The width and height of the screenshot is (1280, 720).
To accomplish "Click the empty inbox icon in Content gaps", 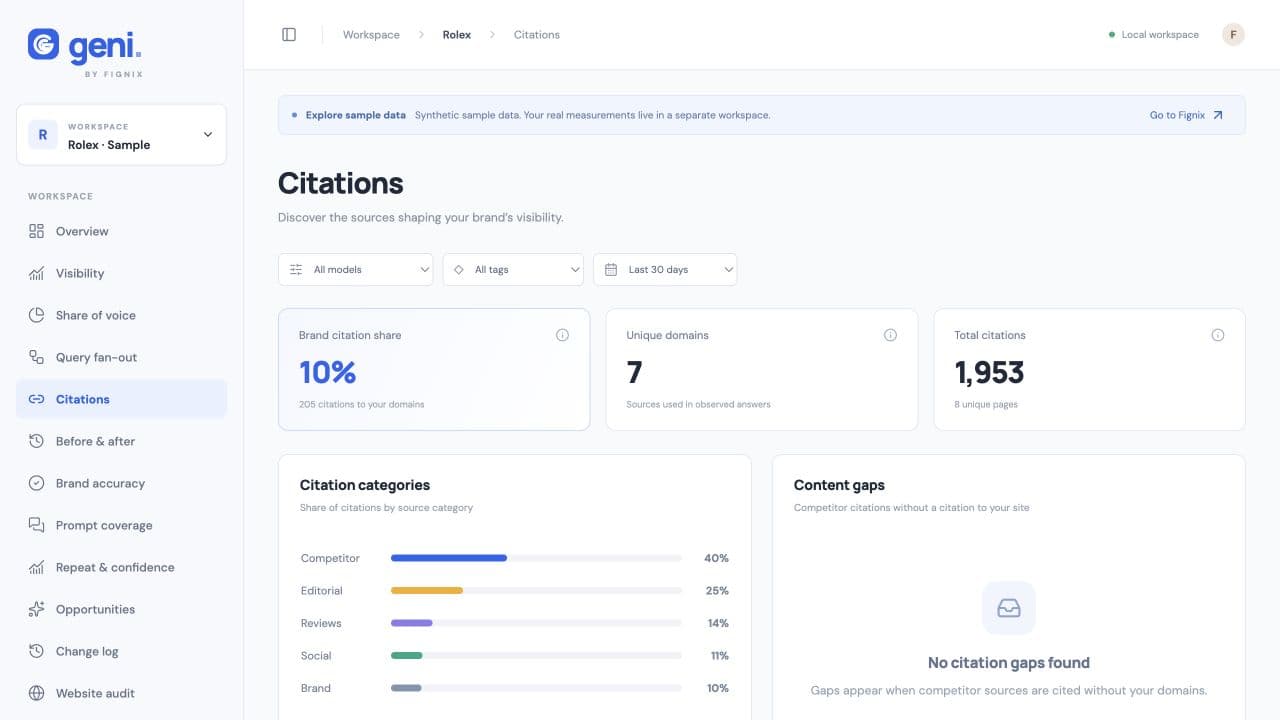I will click(1009, 608).
